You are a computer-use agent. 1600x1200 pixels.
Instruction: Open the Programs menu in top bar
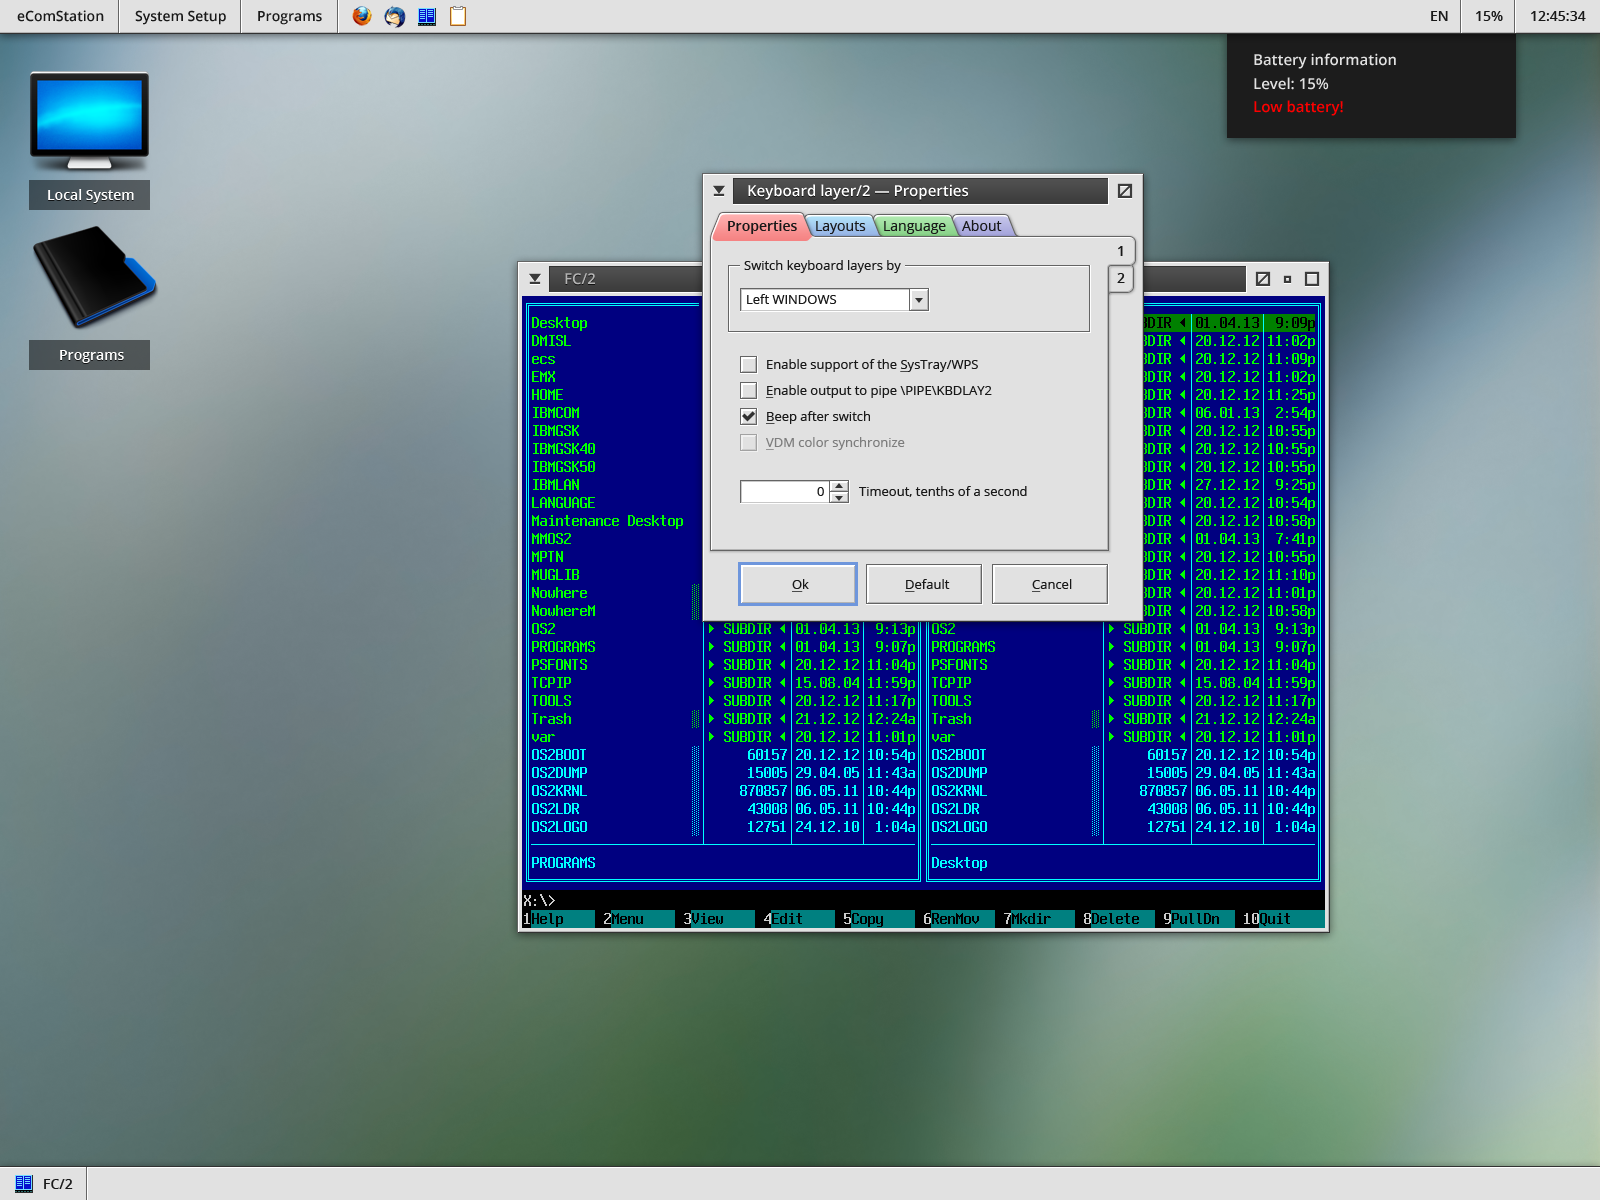click(x=289, y=16)
